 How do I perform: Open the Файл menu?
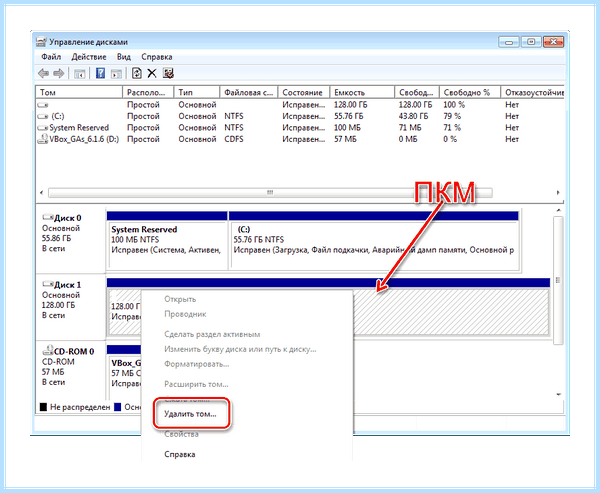point(51,57)
